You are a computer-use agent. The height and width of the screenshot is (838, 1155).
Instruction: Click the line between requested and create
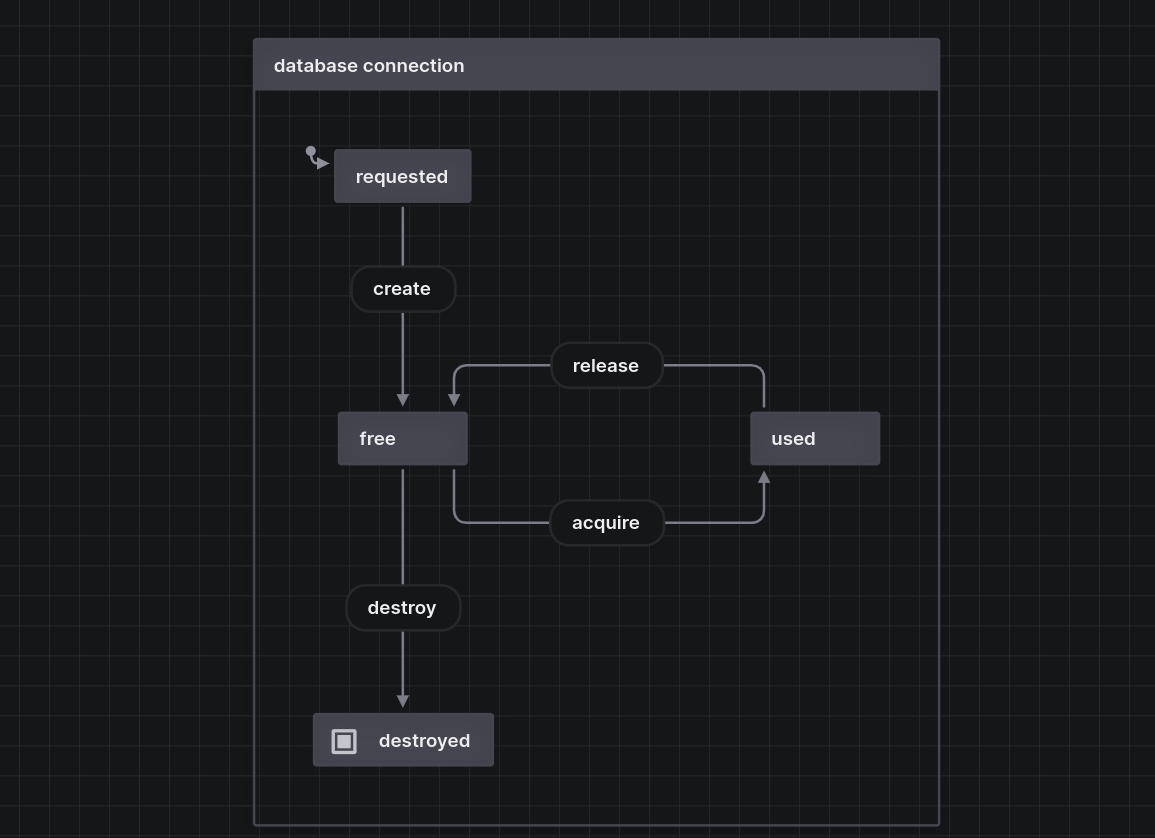403,235
